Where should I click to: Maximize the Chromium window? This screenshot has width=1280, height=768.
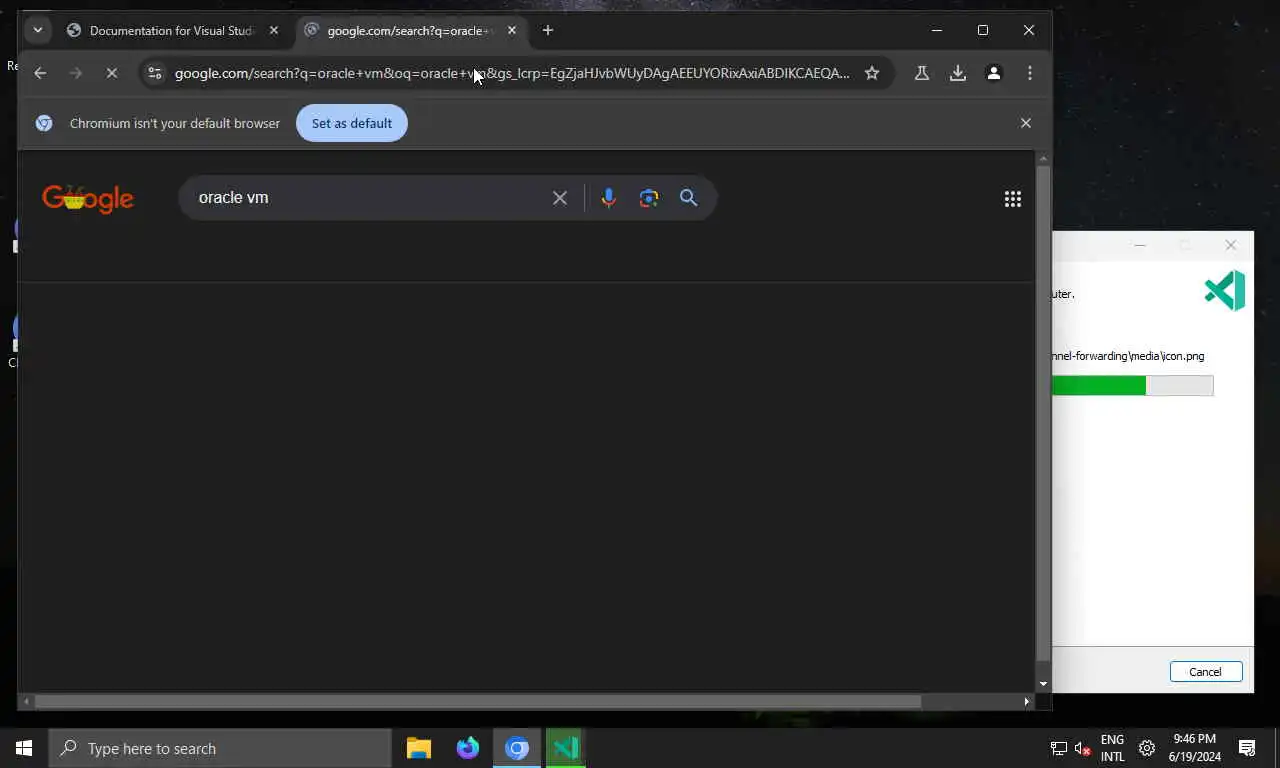point(983,30)
